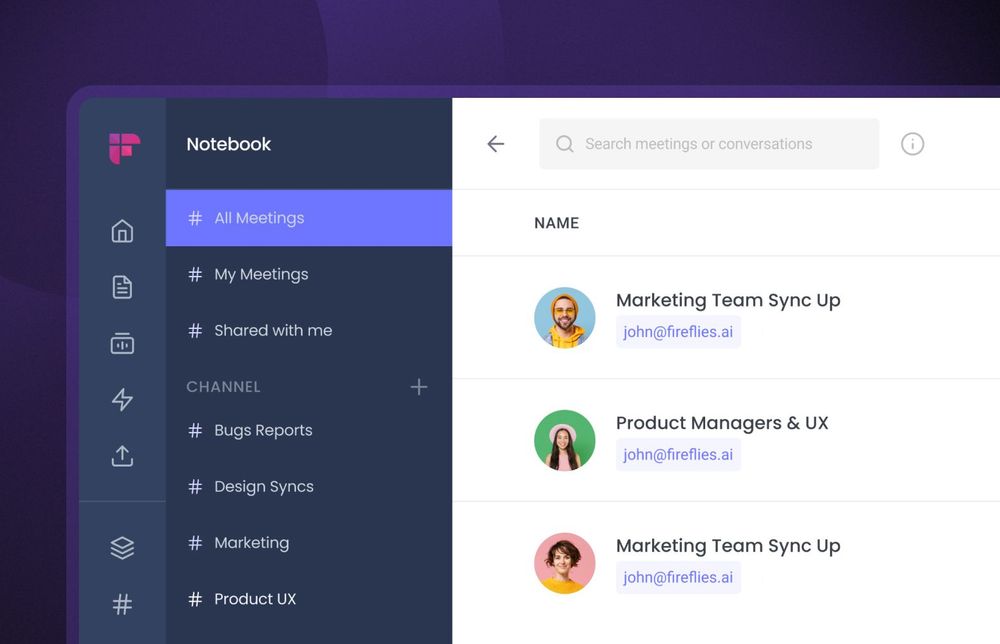Select the Notebook document icon in sidebar

(122, 286)
